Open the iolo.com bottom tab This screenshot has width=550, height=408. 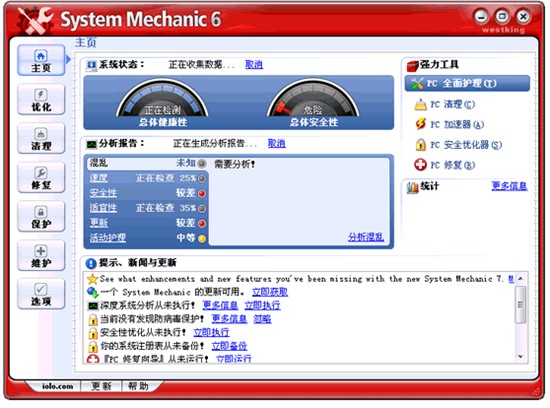tap(58, 386)
